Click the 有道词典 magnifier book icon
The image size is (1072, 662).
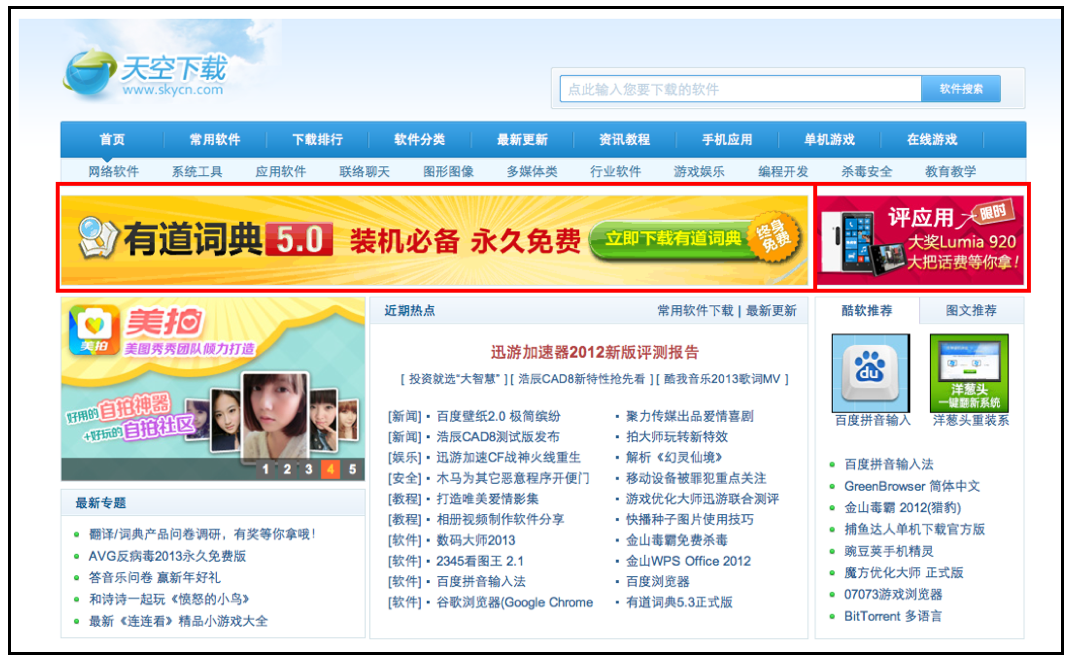tap(98, 239)
